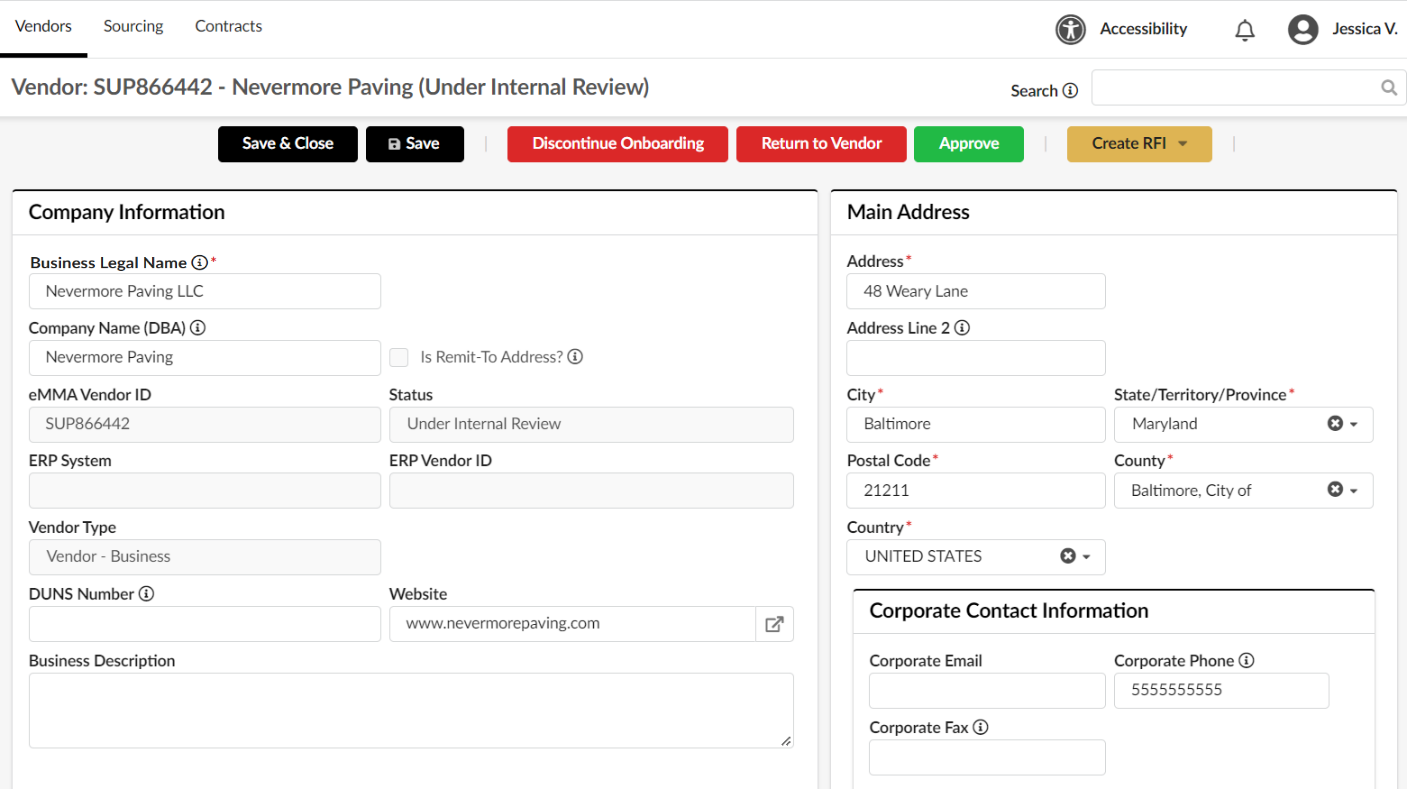Clear the Baltimore, City of county selection

coord(1334,490)
